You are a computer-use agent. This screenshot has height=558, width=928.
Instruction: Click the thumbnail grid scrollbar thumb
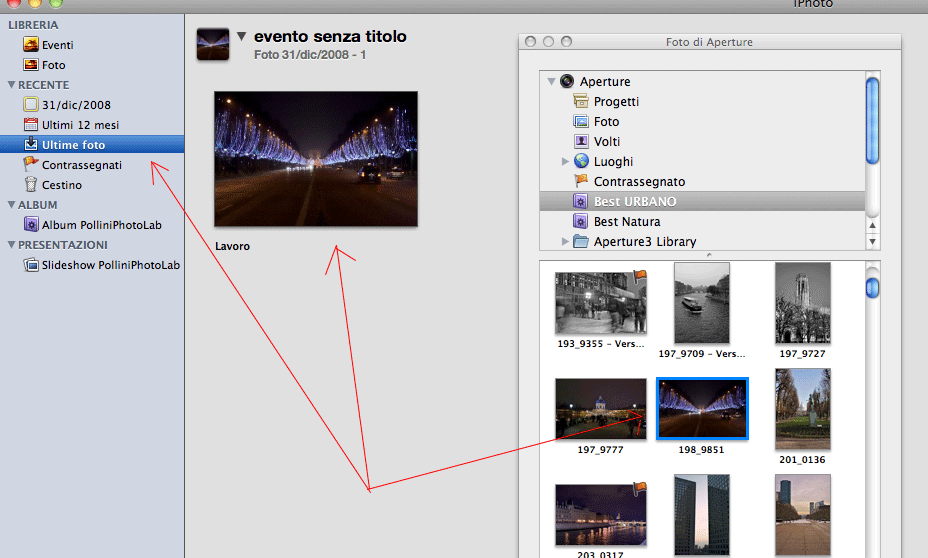click(x=872, y=288)
